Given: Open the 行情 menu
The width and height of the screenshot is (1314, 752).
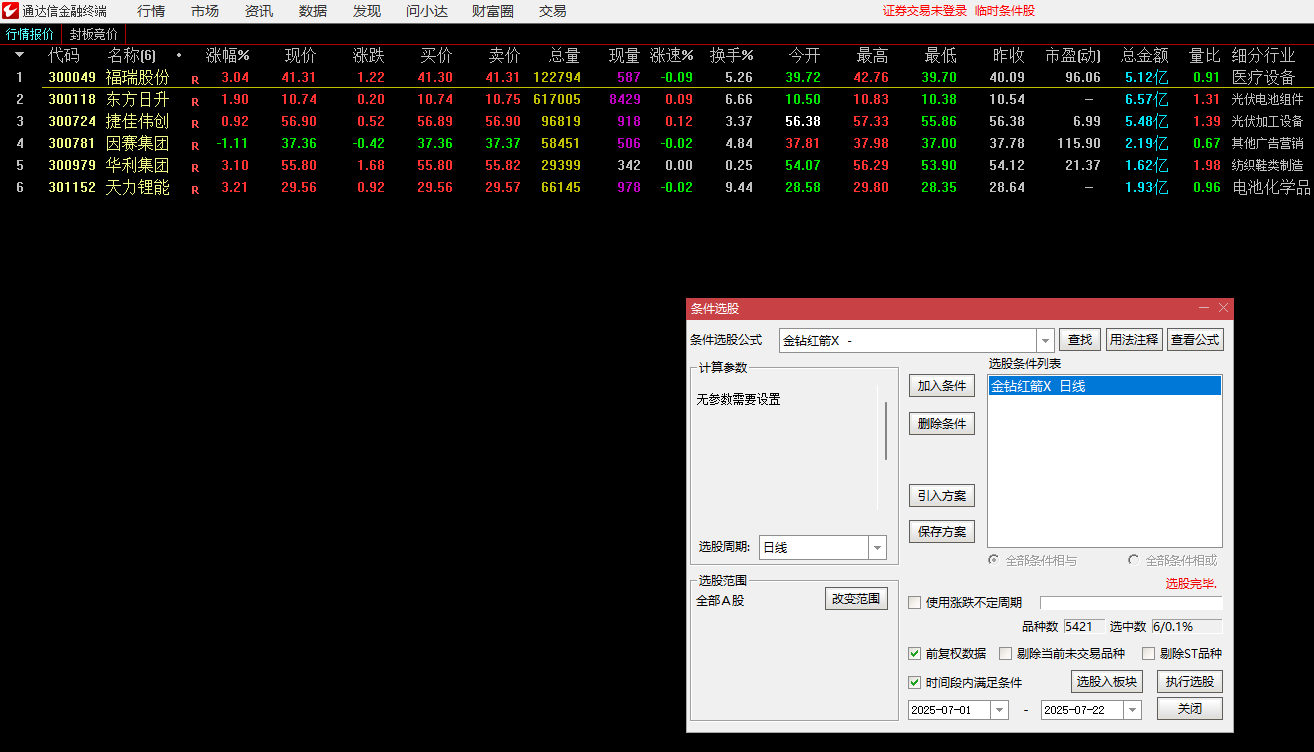Looking at the screenshot, I should pos(151,11).
